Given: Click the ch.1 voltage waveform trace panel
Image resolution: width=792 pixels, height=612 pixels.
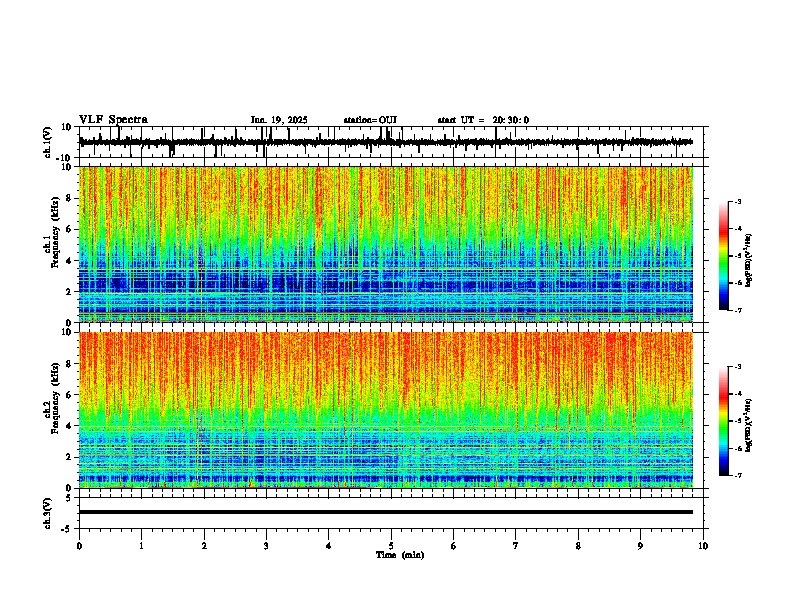Looking at the screenshot, I should 393,142.
